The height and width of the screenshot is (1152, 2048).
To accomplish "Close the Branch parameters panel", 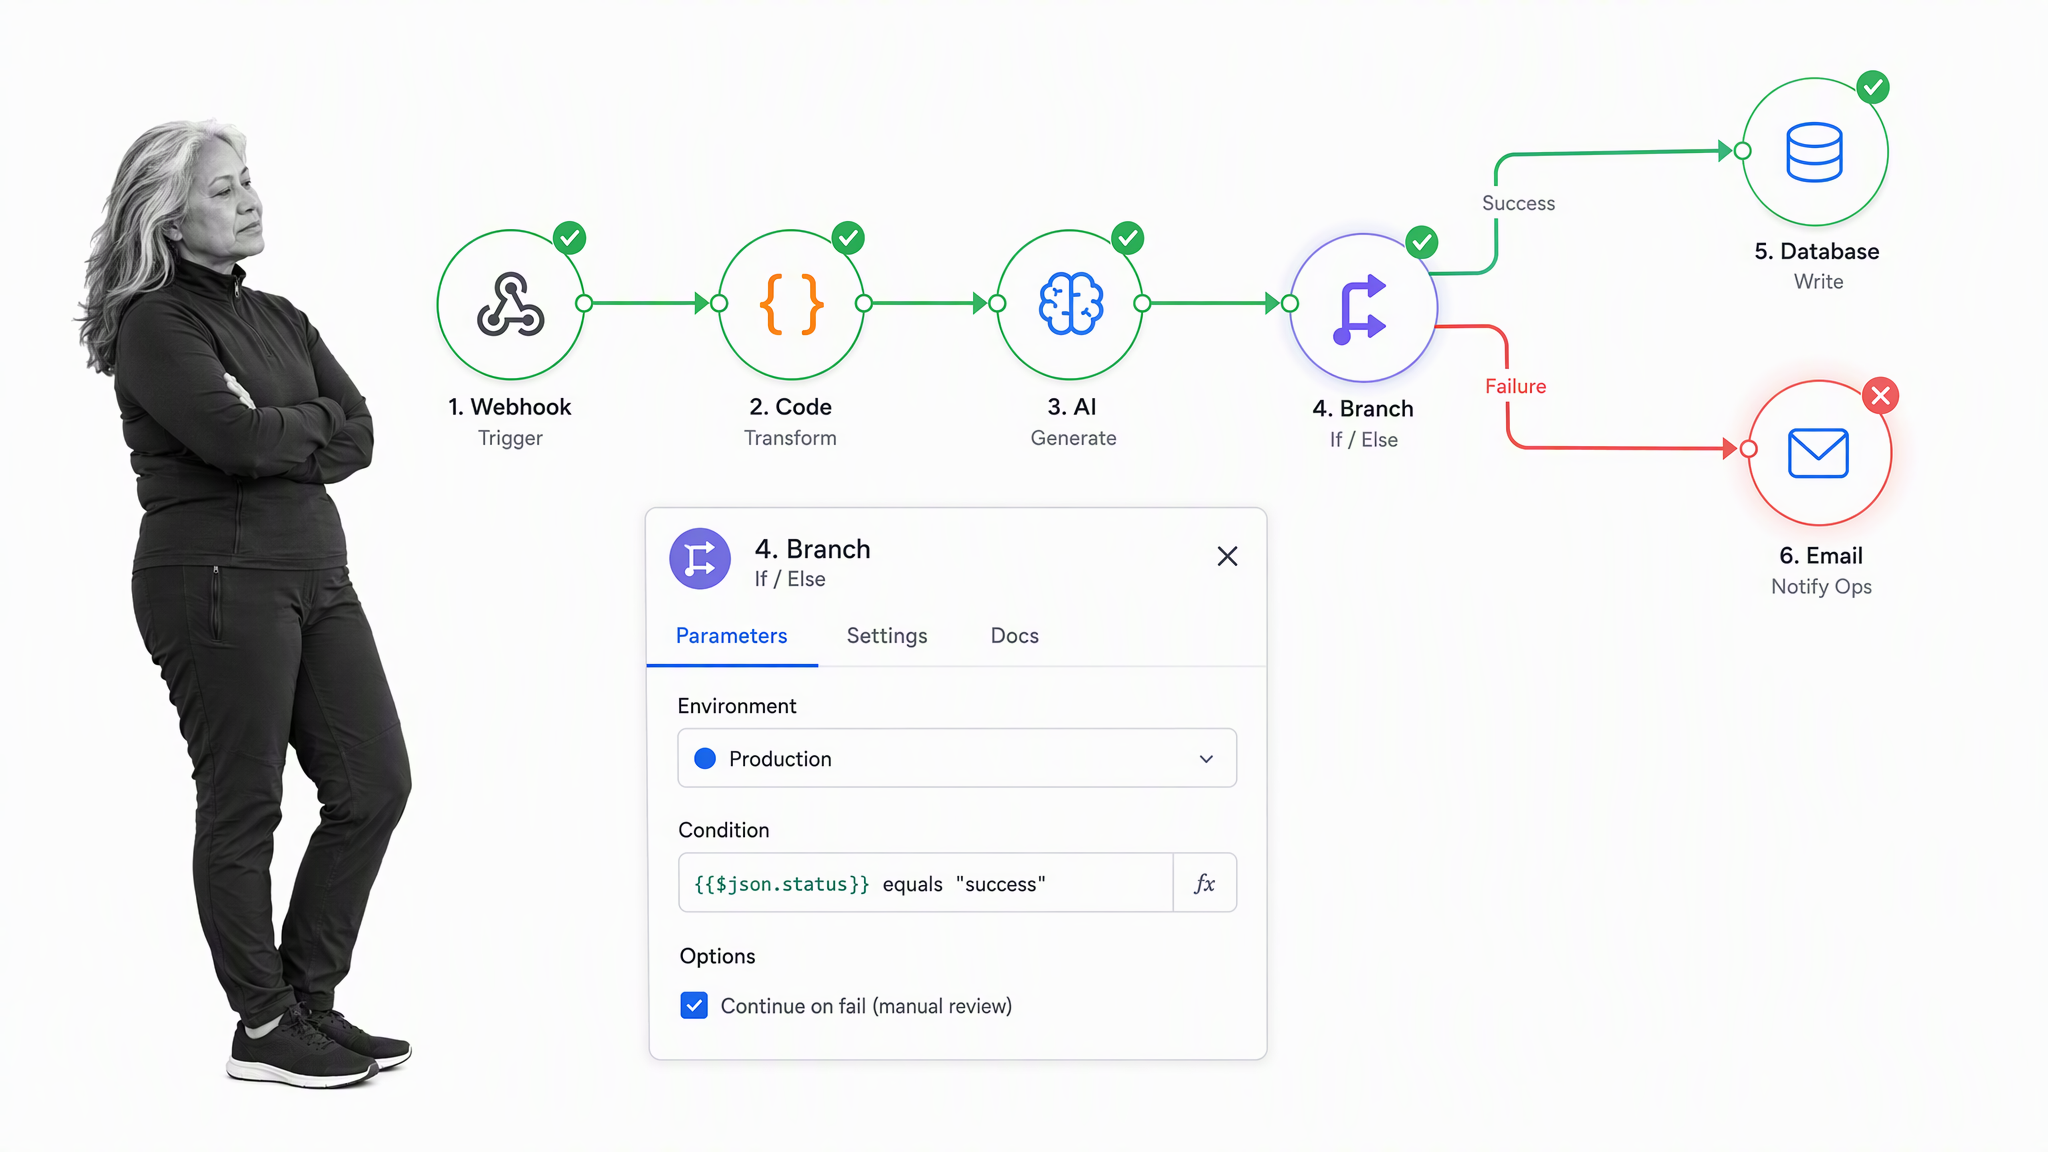I will 1227,556.
